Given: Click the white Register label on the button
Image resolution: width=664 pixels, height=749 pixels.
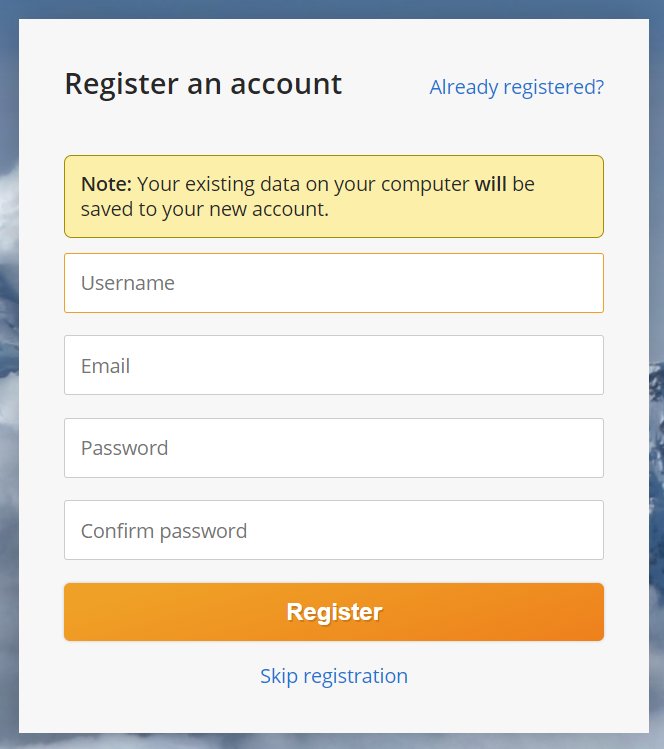Looking at the screenshot, I should (x=334, y=612).
